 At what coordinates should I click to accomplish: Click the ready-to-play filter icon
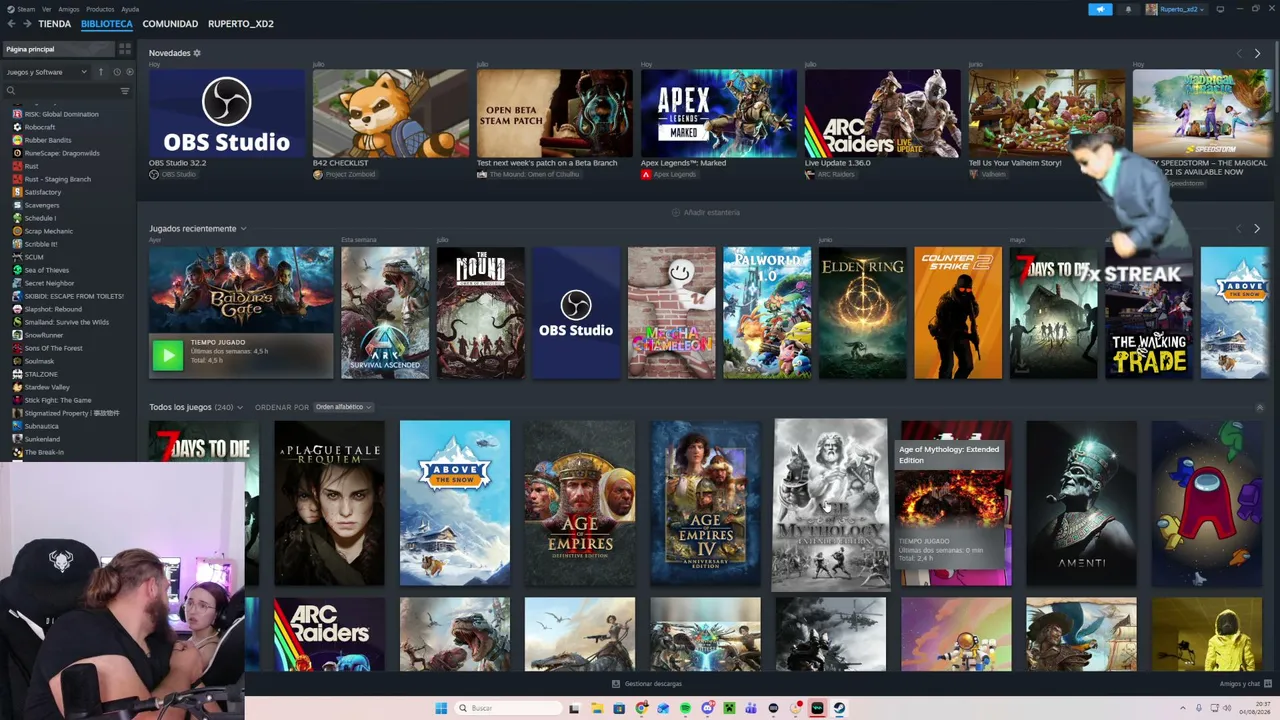(129, 72)
